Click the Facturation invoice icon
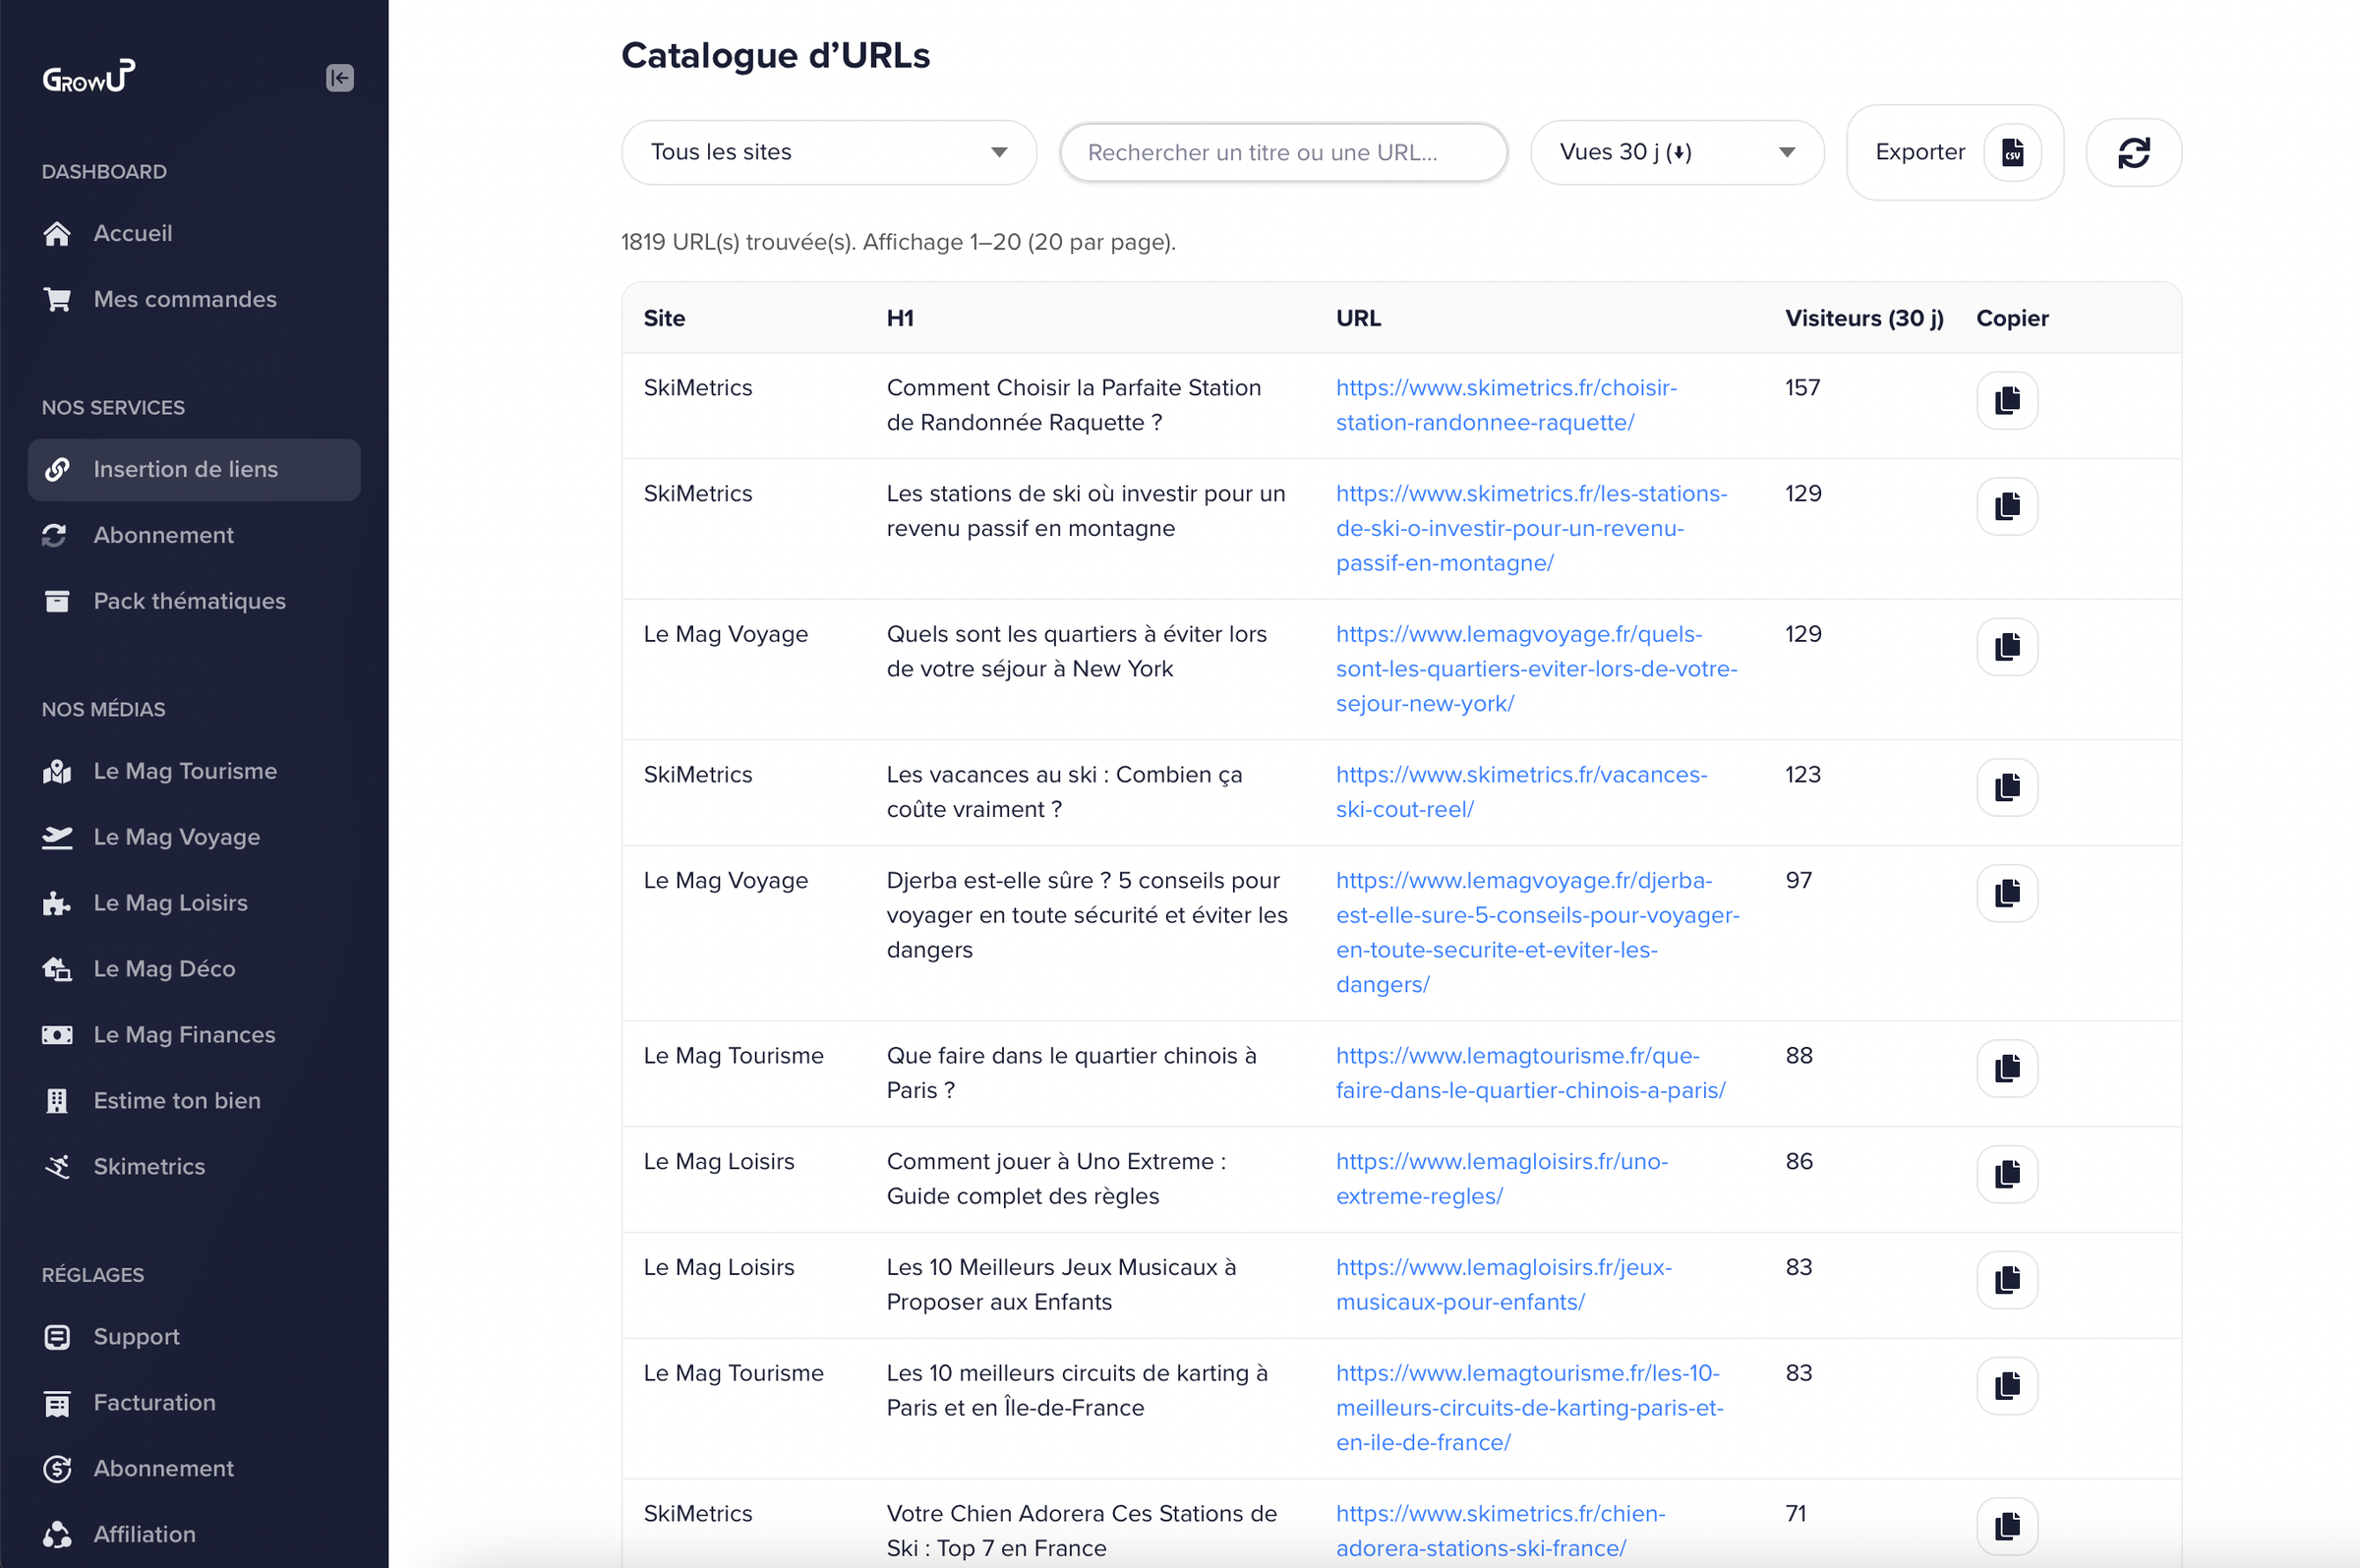Screen dimensions: 2360x1568 tap(57, 1403)
